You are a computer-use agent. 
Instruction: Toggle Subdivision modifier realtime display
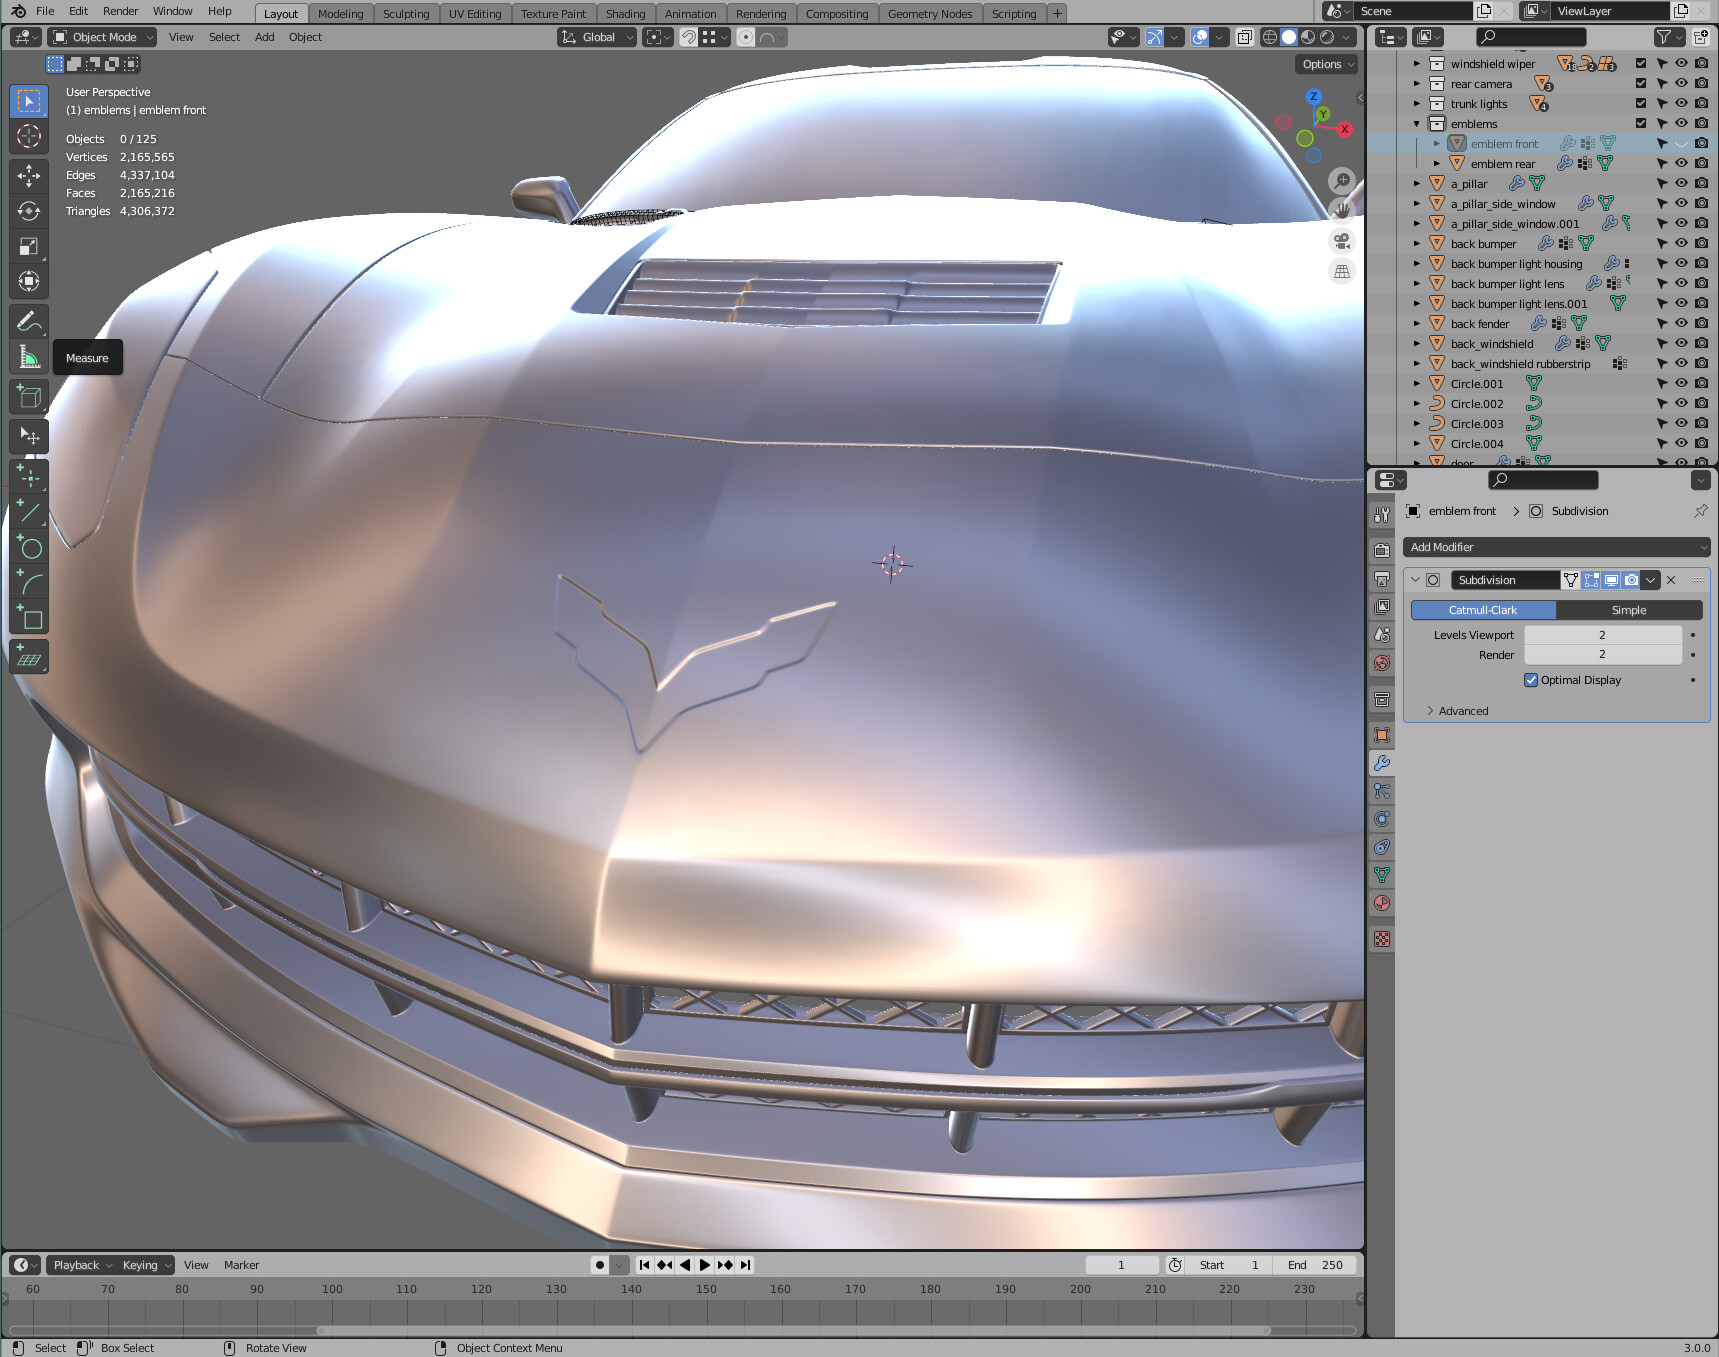pos(1611,580)
